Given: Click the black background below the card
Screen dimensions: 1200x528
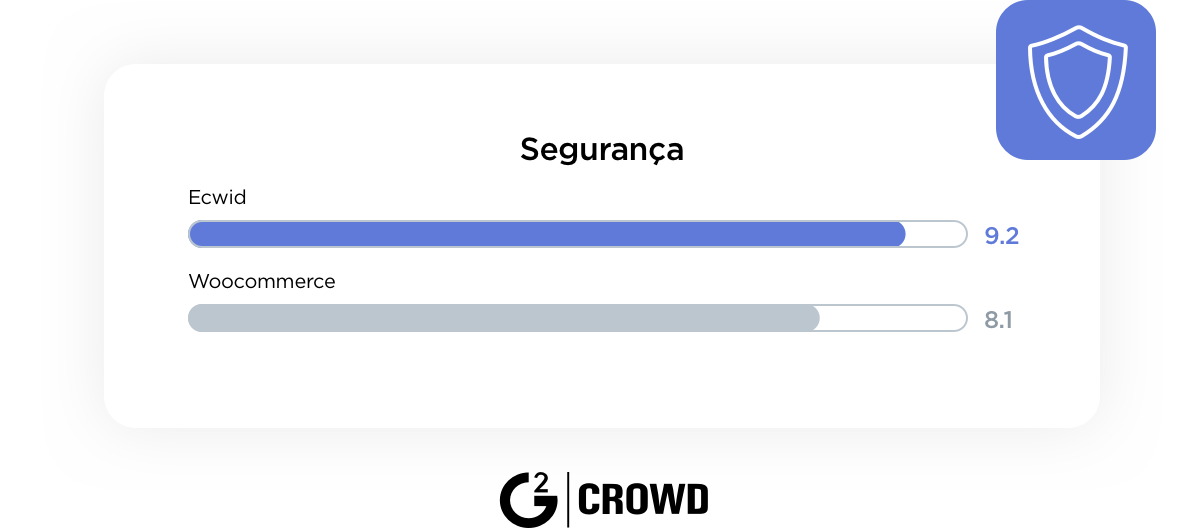Looking at the screenshot, I should click(600, 480).
